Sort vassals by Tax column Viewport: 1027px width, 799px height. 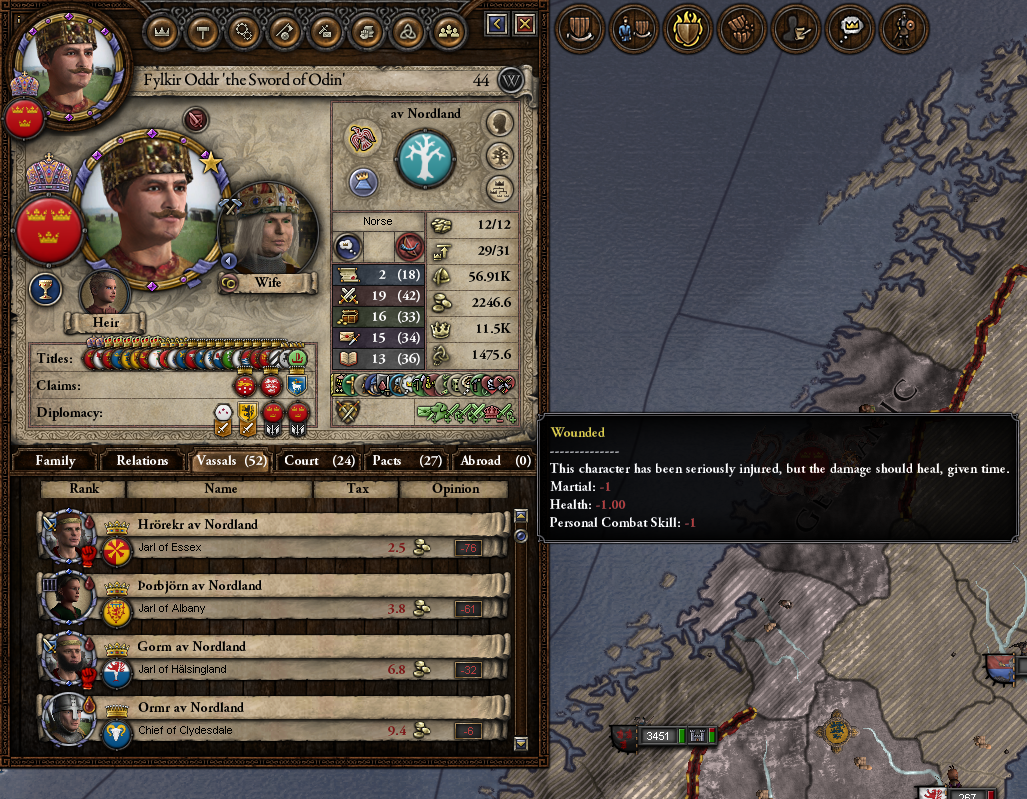point(357,489)
